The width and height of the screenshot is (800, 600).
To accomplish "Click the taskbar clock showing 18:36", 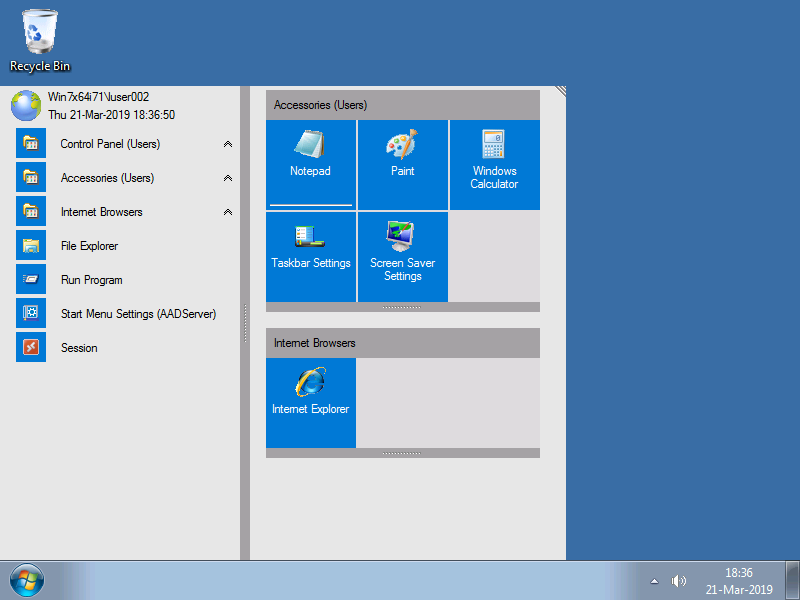I will pos(739,581).
